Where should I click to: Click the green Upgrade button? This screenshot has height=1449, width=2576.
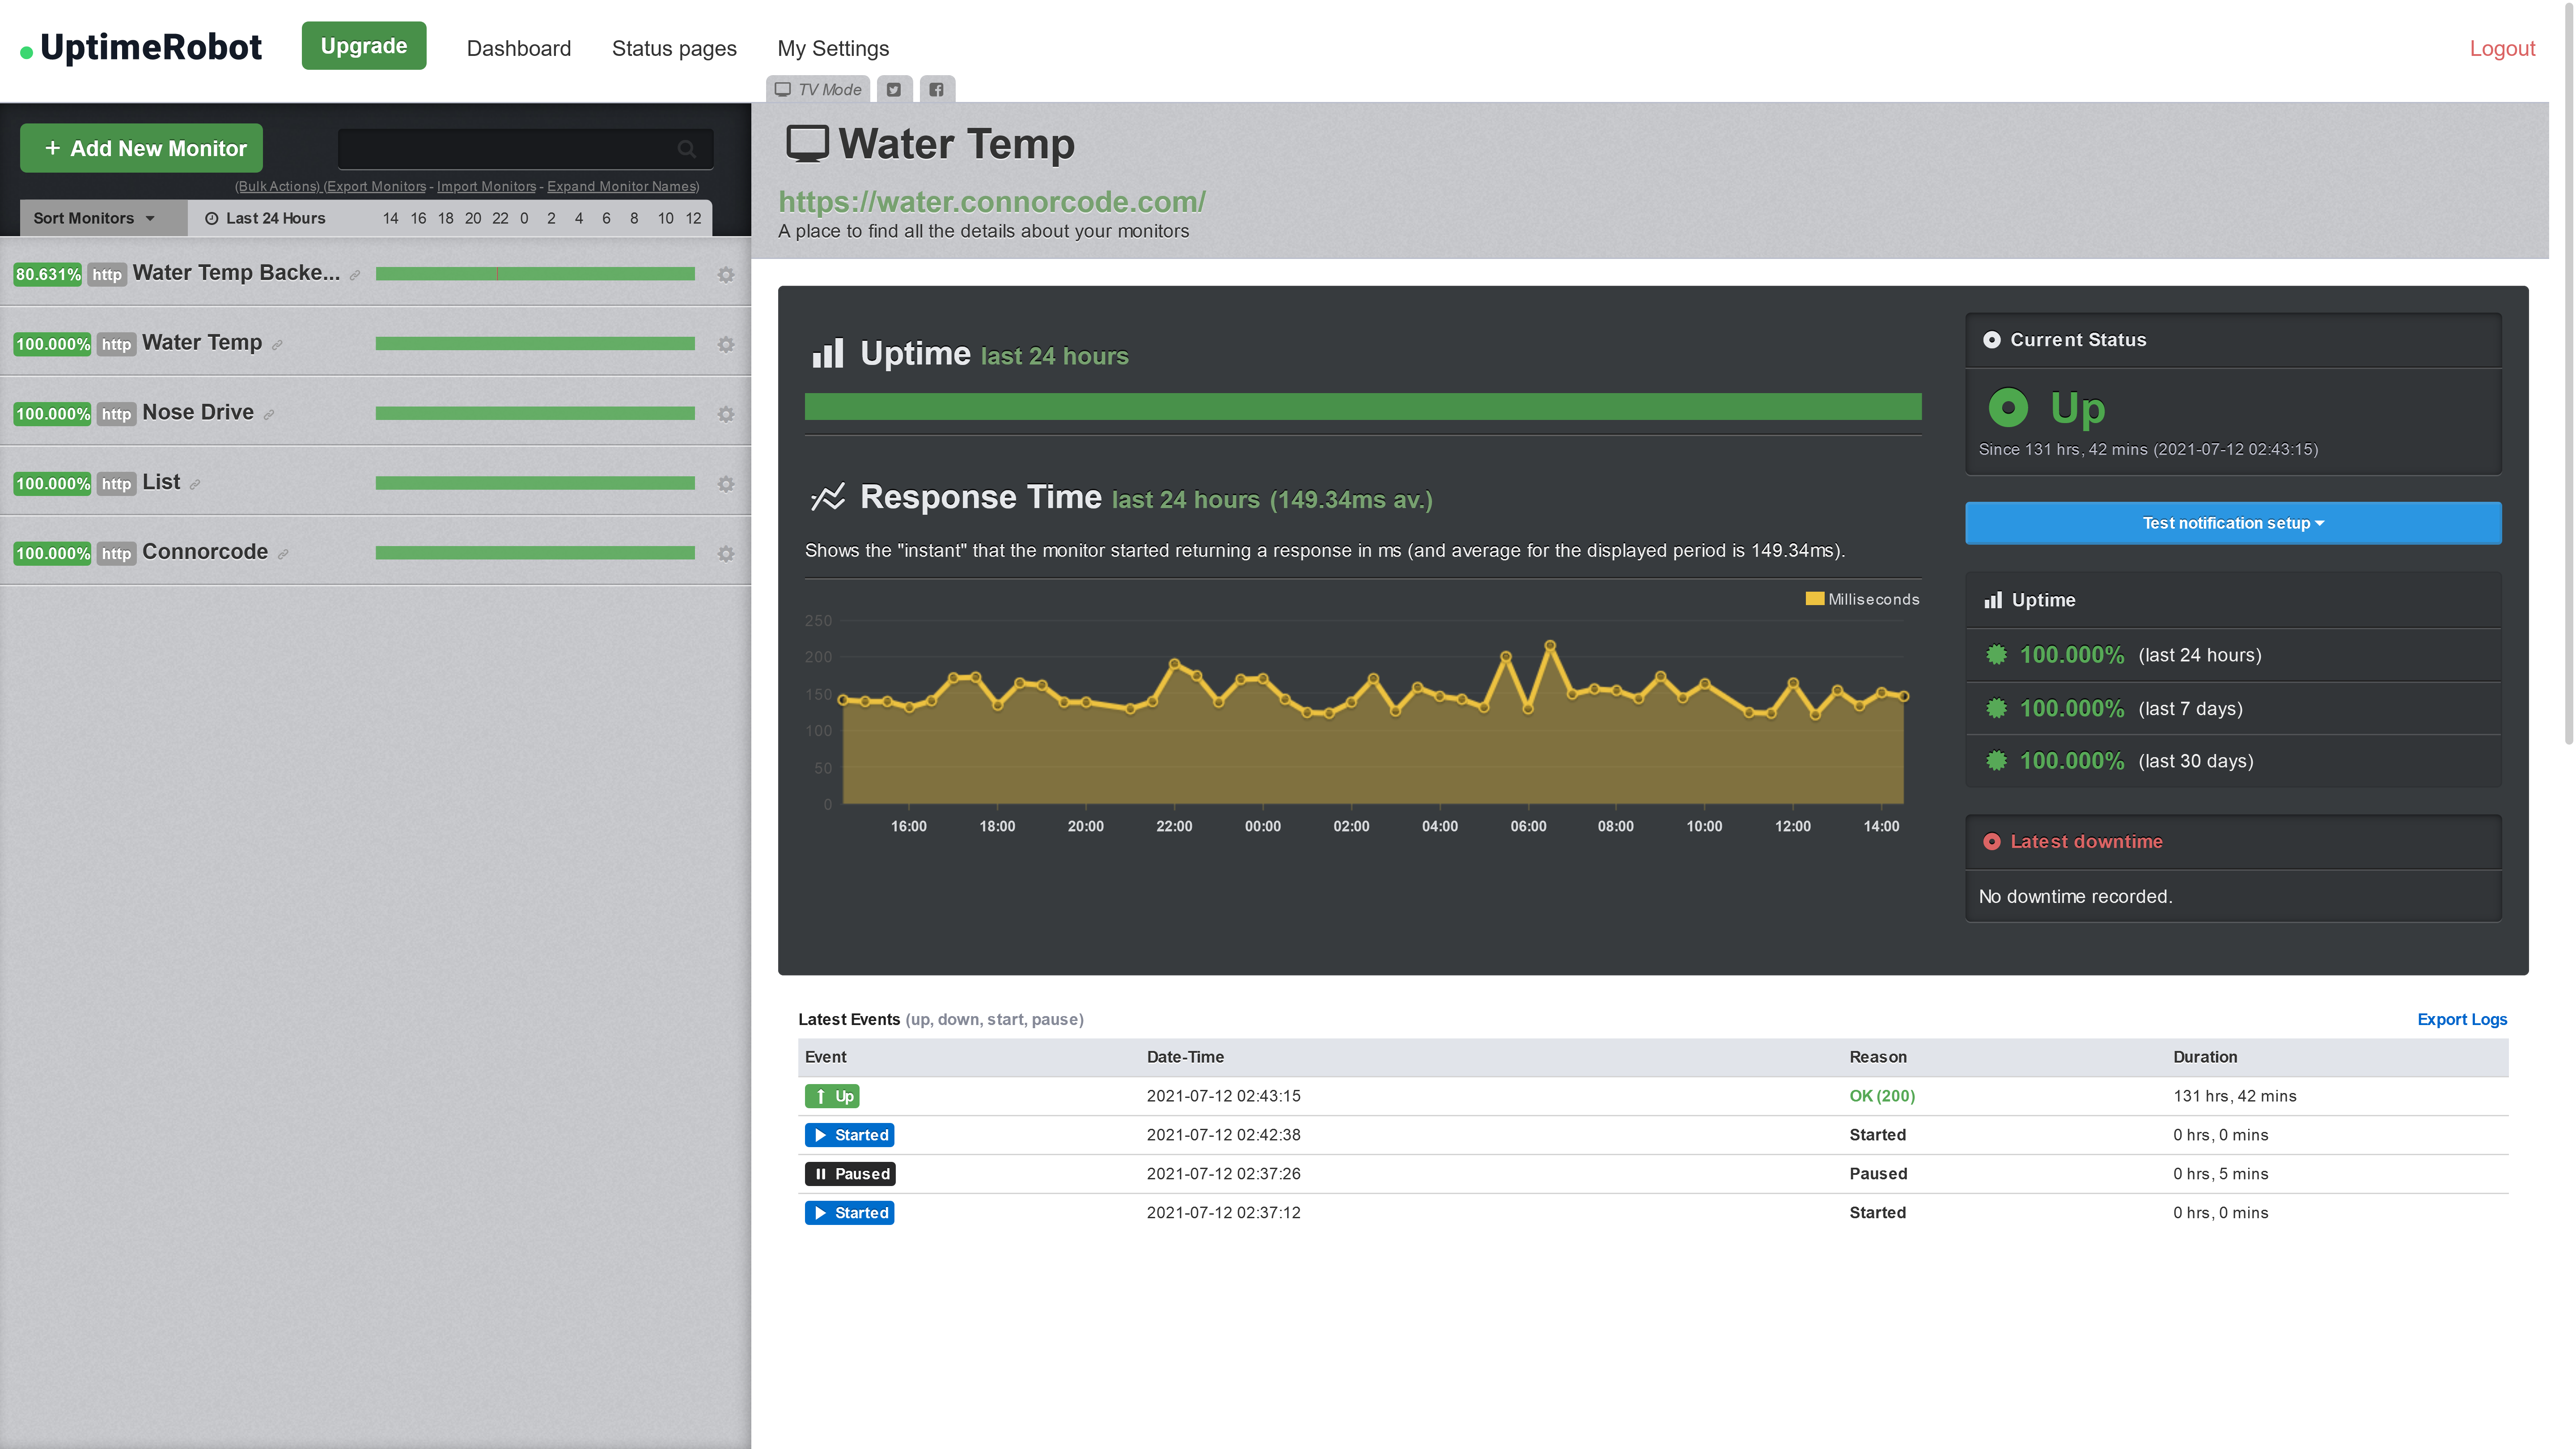coord(363,46)
